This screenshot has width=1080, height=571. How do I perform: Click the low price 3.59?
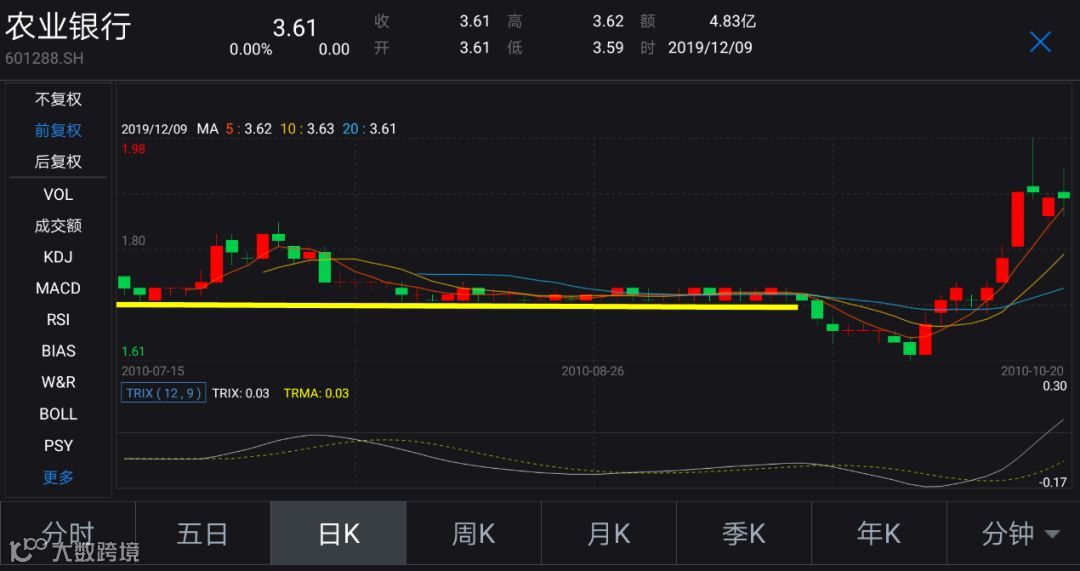(608, 48)
